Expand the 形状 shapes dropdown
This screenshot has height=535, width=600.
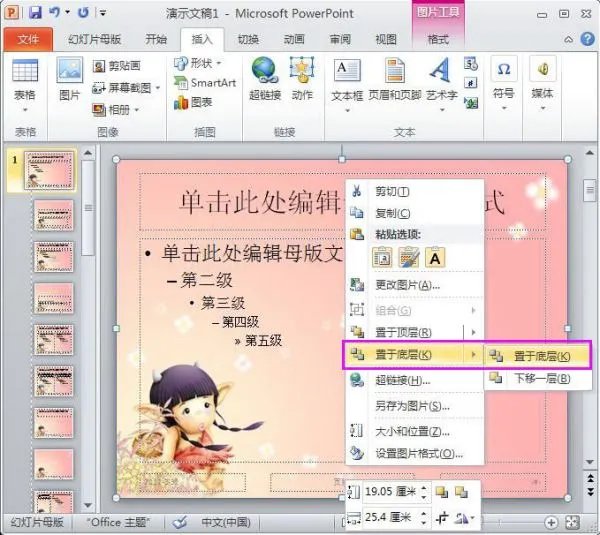point(196,63)
